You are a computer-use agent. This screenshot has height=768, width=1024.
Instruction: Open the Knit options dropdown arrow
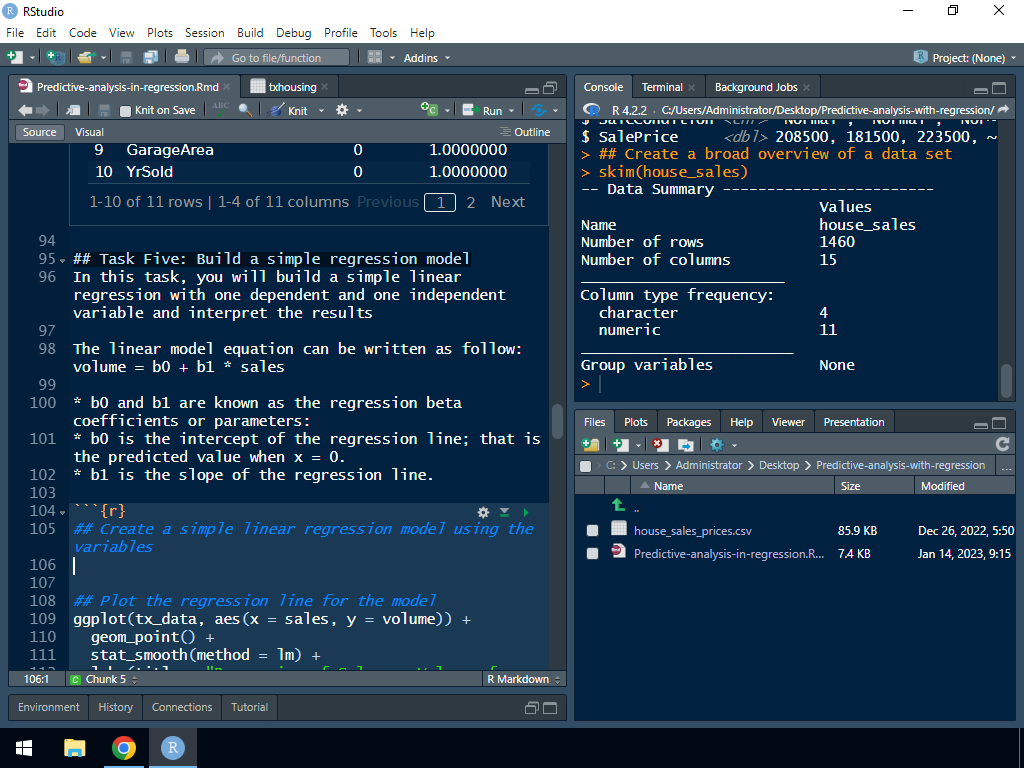tap(322, 111)
